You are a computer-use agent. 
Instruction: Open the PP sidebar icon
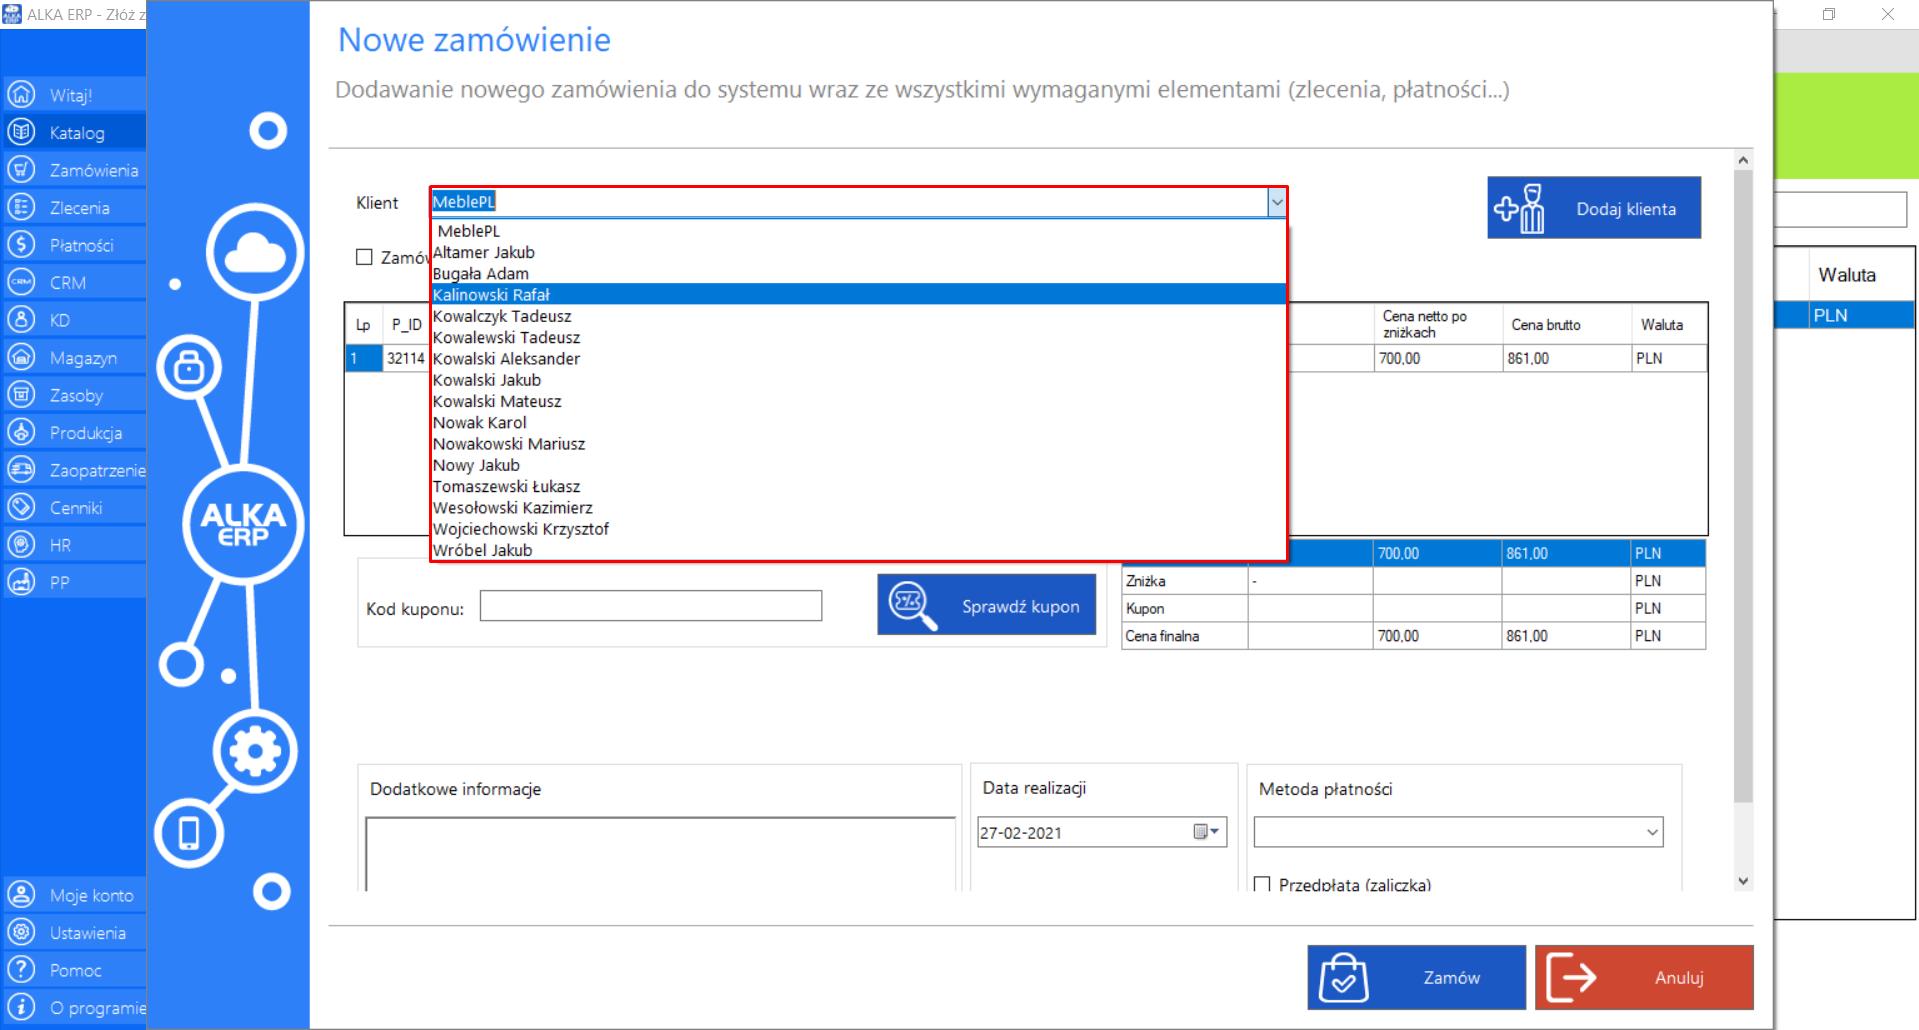pyautogui.click(x=21, y=582)
